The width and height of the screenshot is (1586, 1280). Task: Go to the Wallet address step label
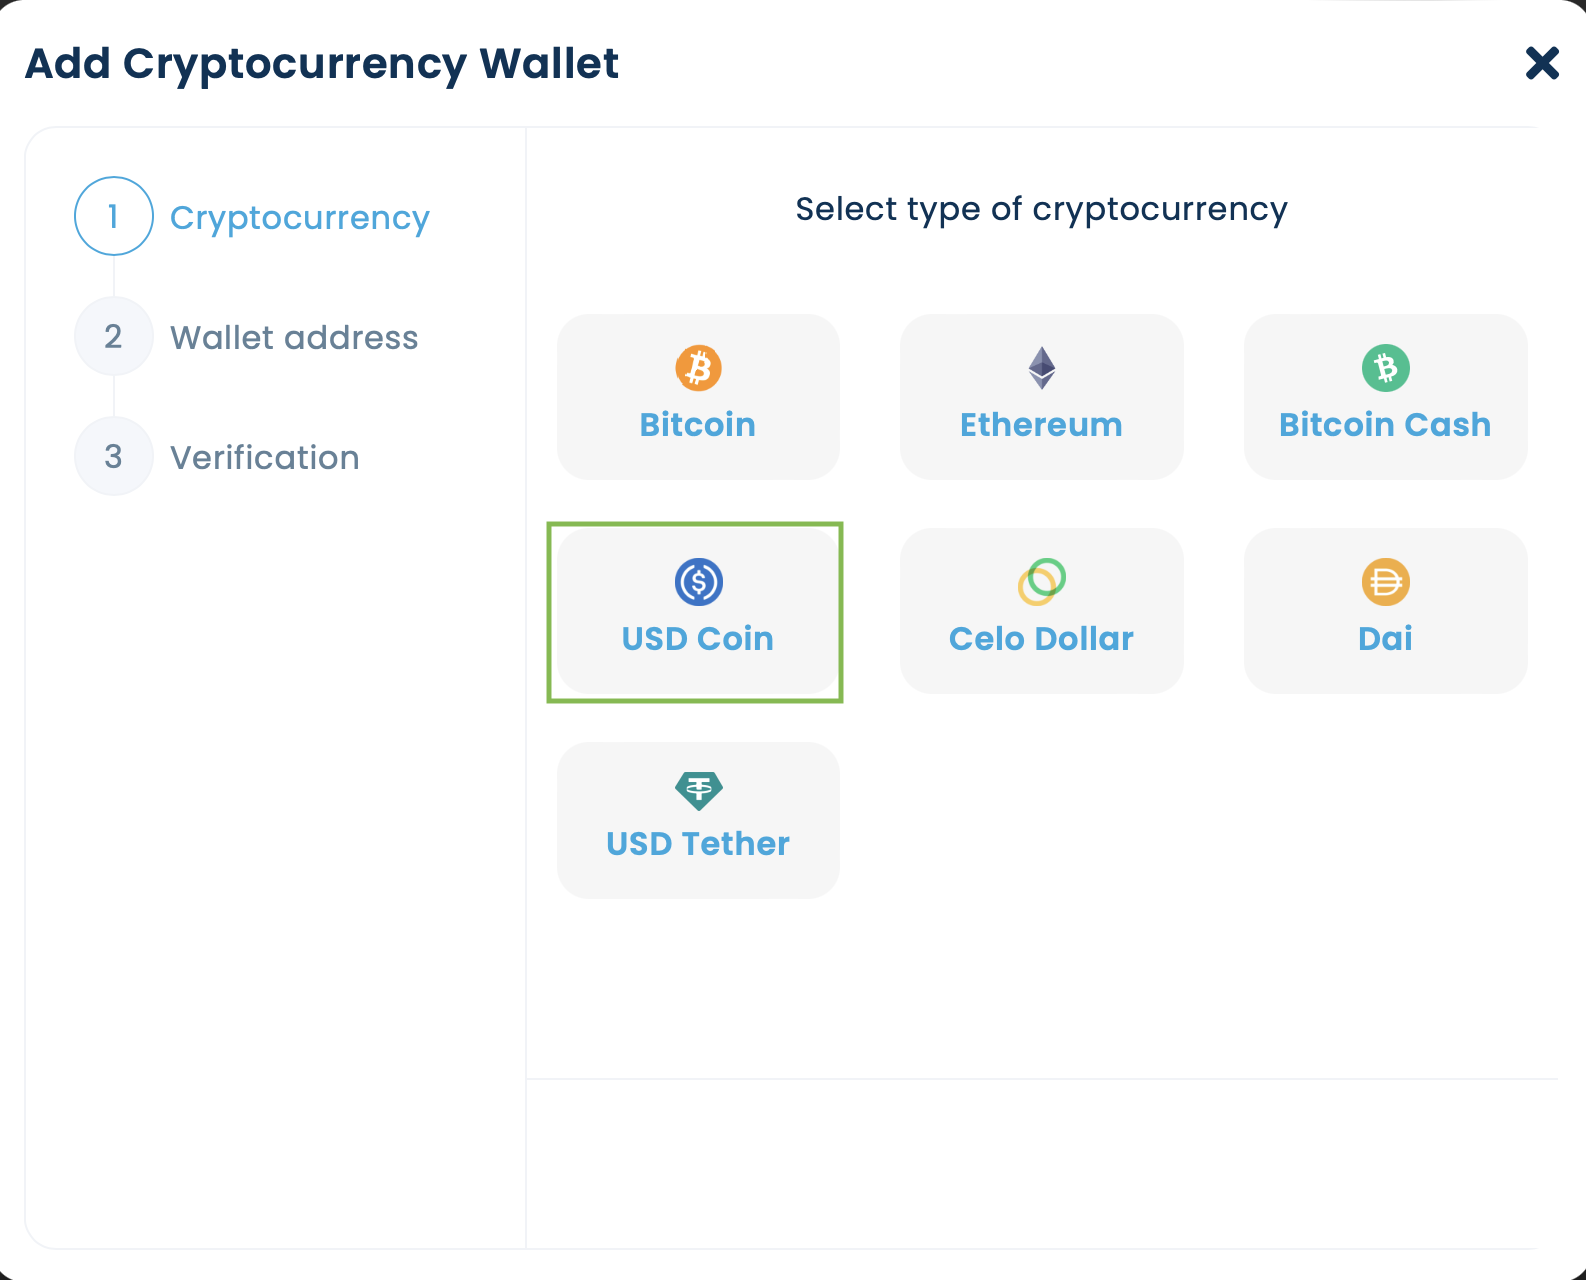coord(294,338)
